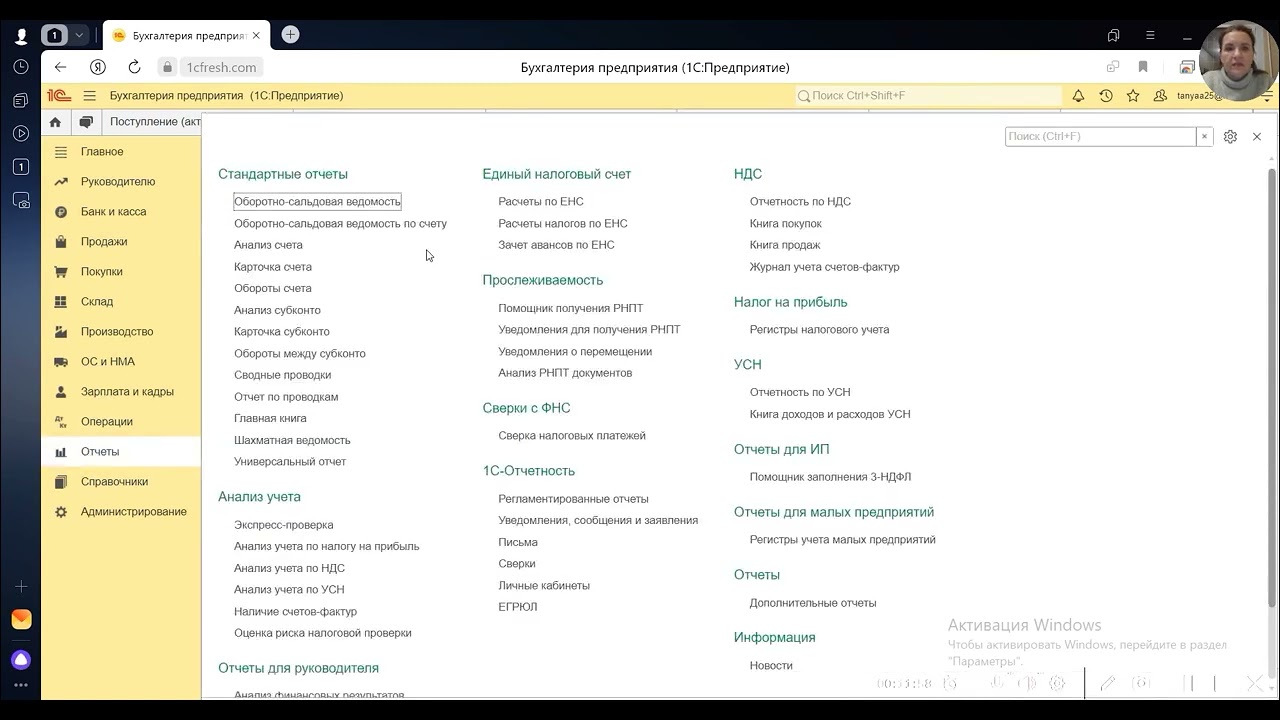1280x720 pixels.
Task: Open browser profile icon
Action: 21,36
